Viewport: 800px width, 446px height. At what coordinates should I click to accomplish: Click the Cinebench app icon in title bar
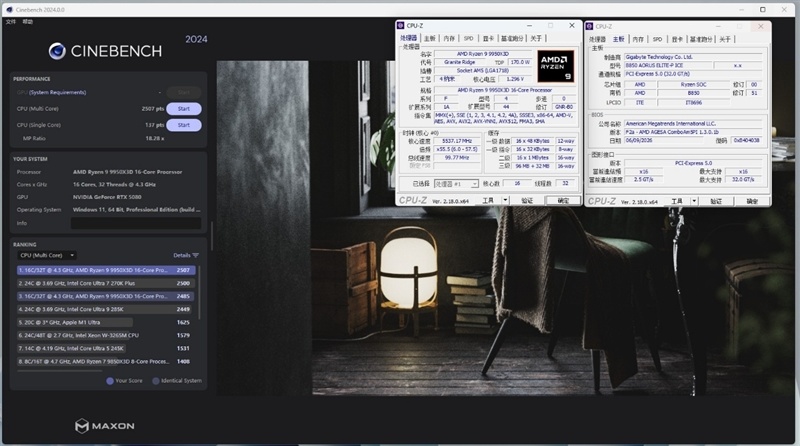pos(9,10)
